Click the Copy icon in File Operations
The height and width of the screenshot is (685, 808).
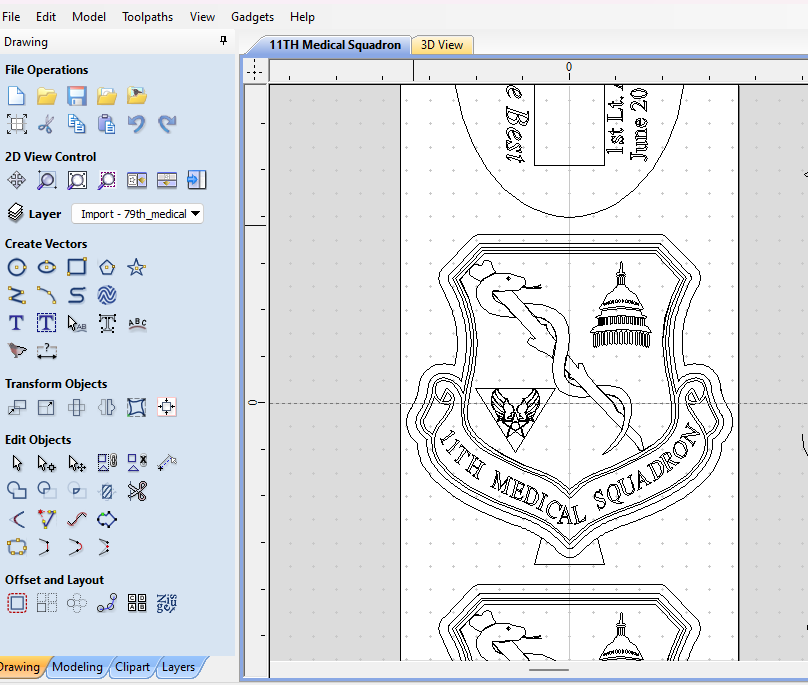coord(76,124)
